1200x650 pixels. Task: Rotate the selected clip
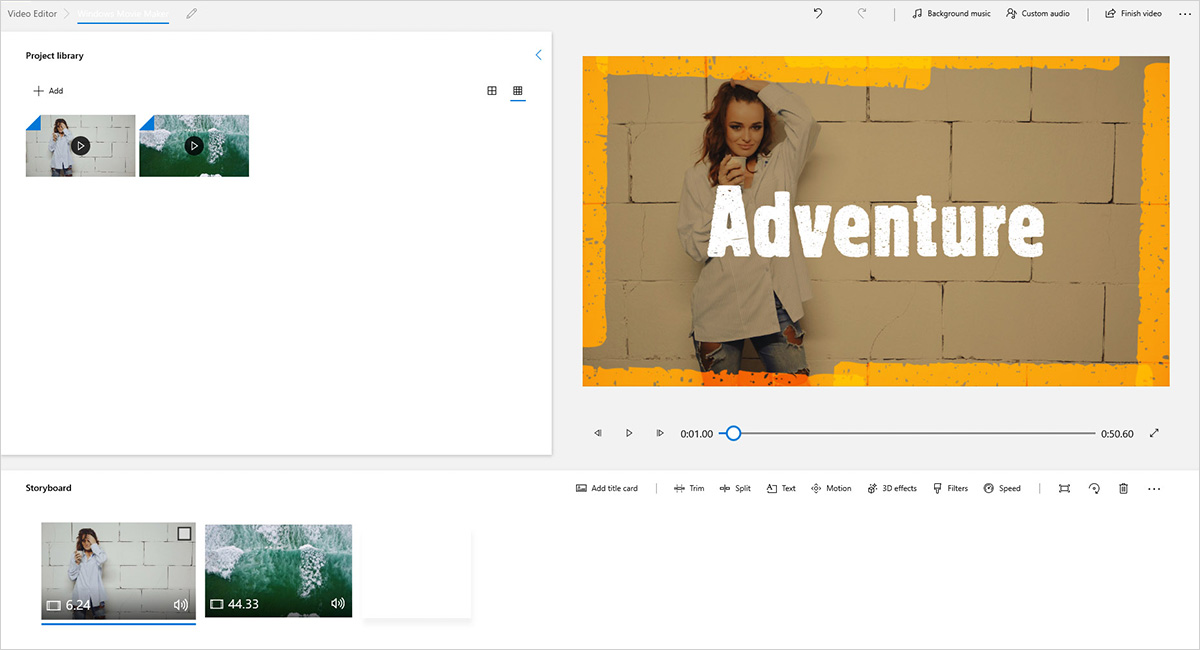1094,488
